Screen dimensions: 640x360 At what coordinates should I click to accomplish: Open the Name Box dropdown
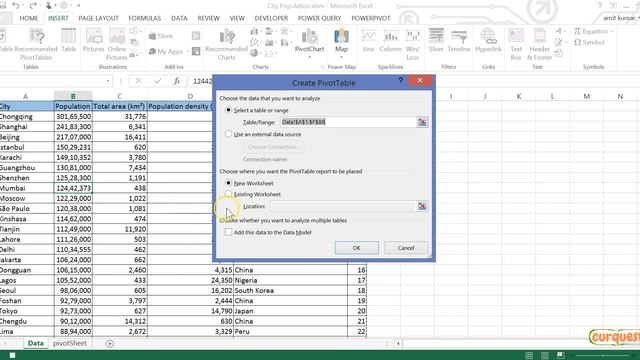pyautogui.click(x=108, y=81)
